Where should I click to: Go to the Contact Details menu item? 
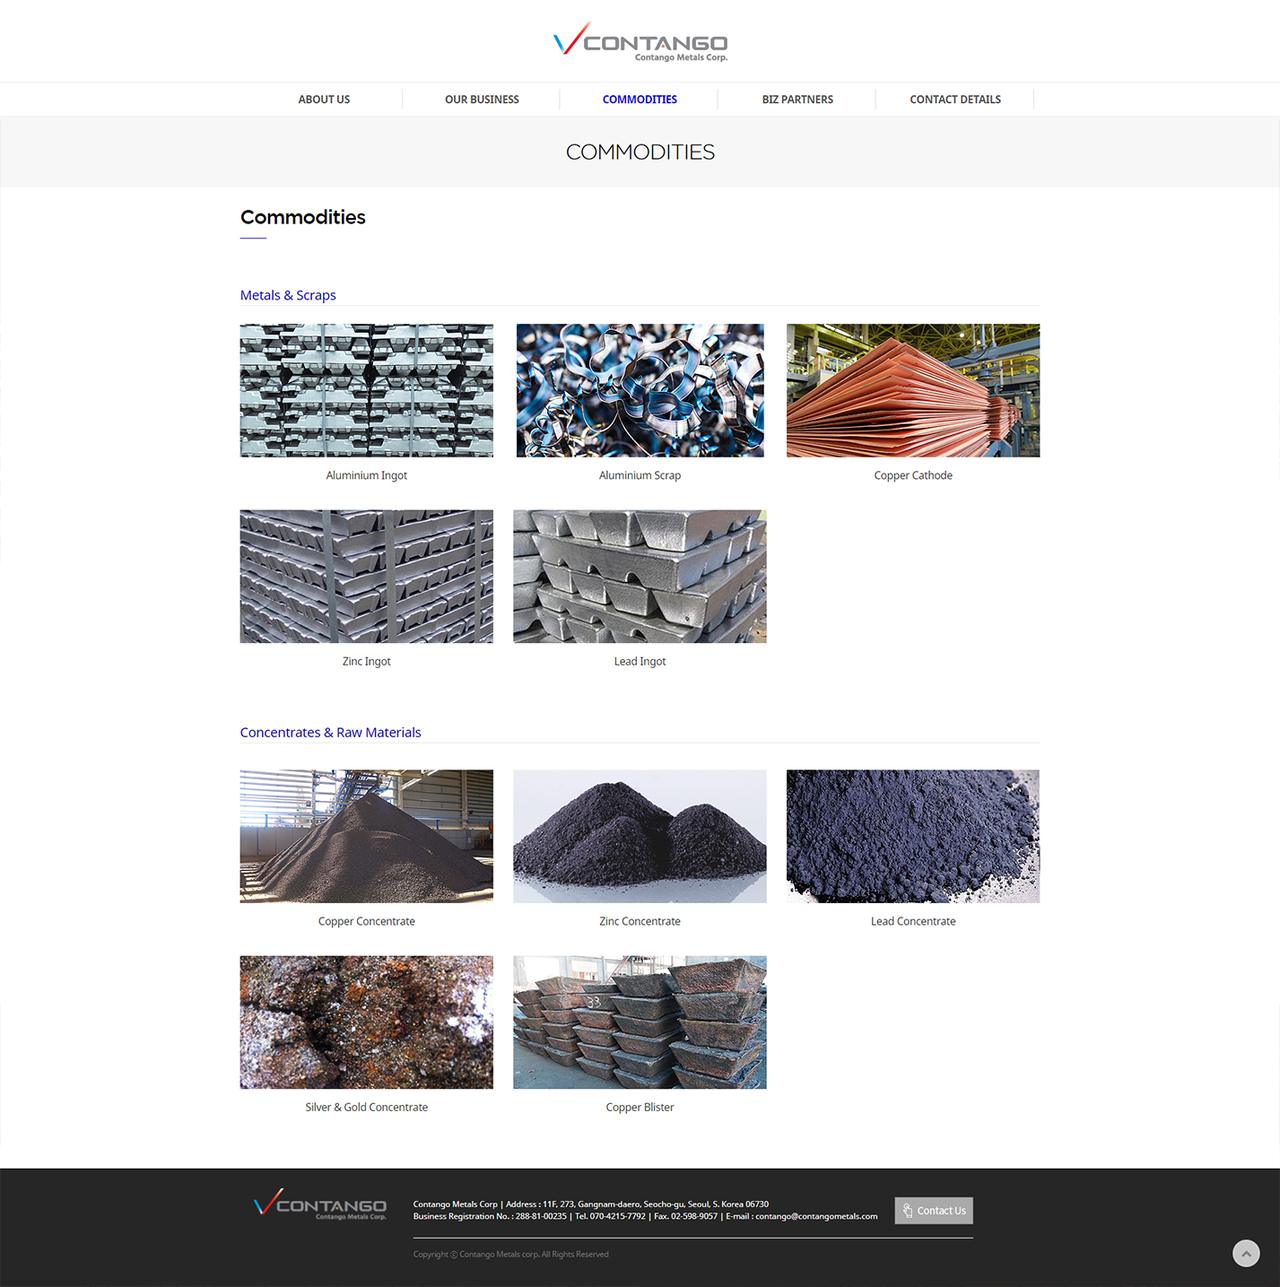[955, 99]
